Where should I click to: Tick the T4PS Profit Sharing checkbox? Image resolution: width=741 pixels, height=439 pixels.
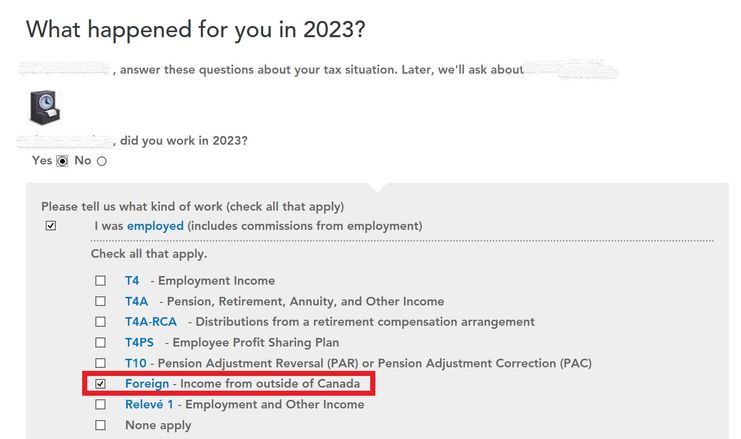point(100,342)
